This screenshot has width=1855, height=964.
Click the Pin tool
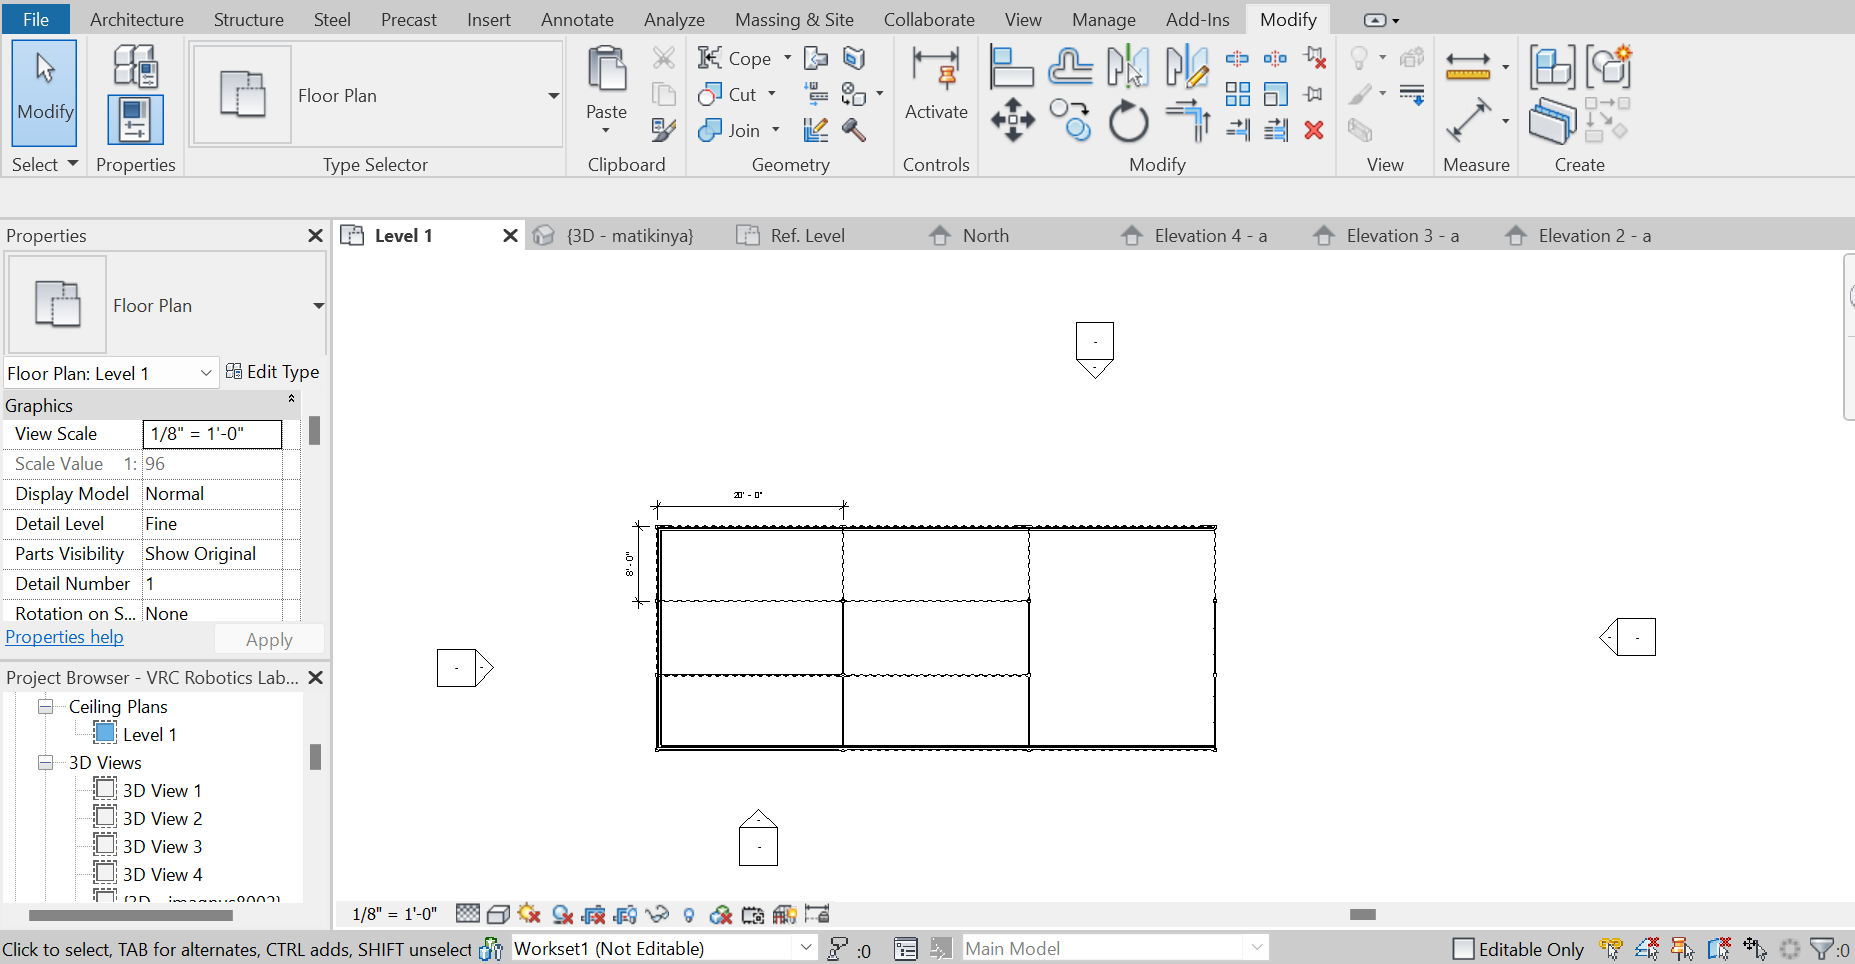1314,94
